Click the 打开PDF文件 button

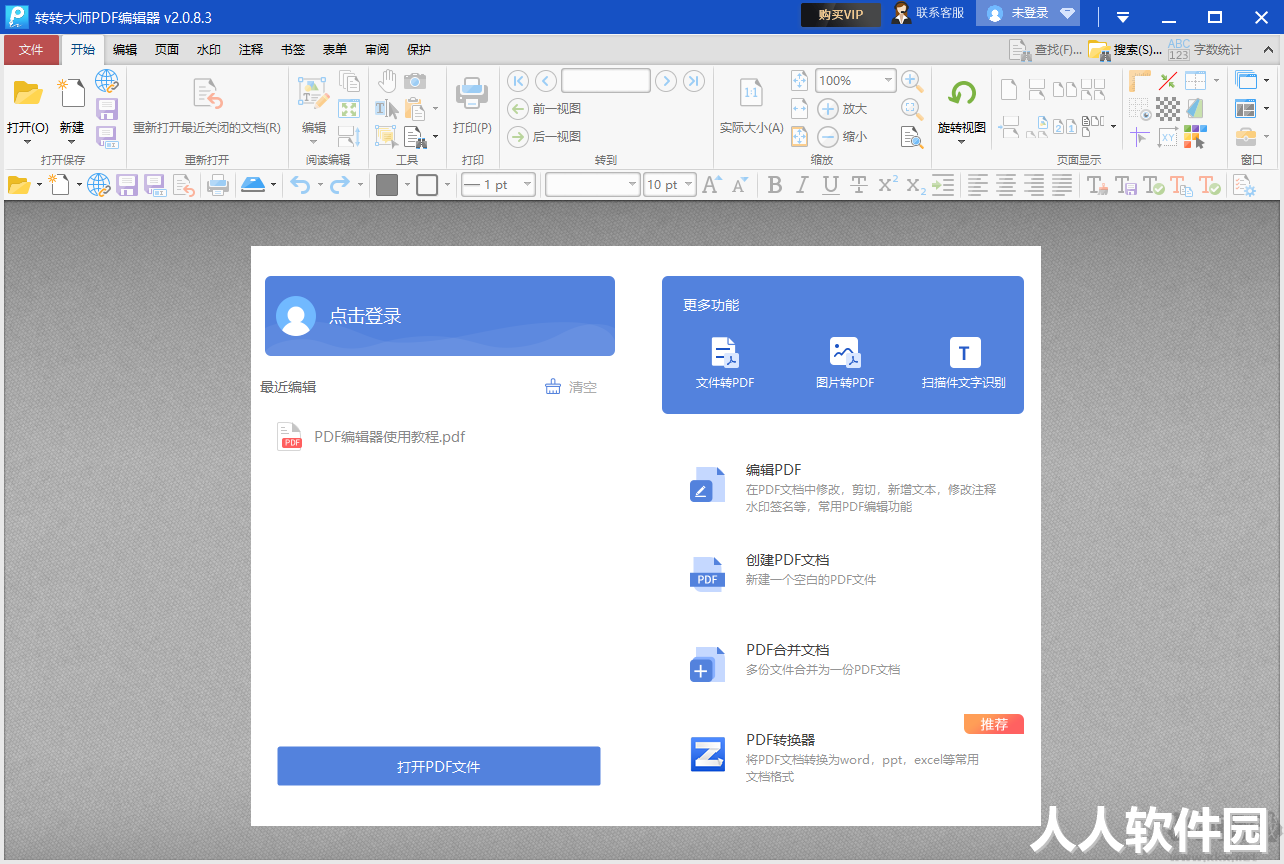[x=439, y=766]
